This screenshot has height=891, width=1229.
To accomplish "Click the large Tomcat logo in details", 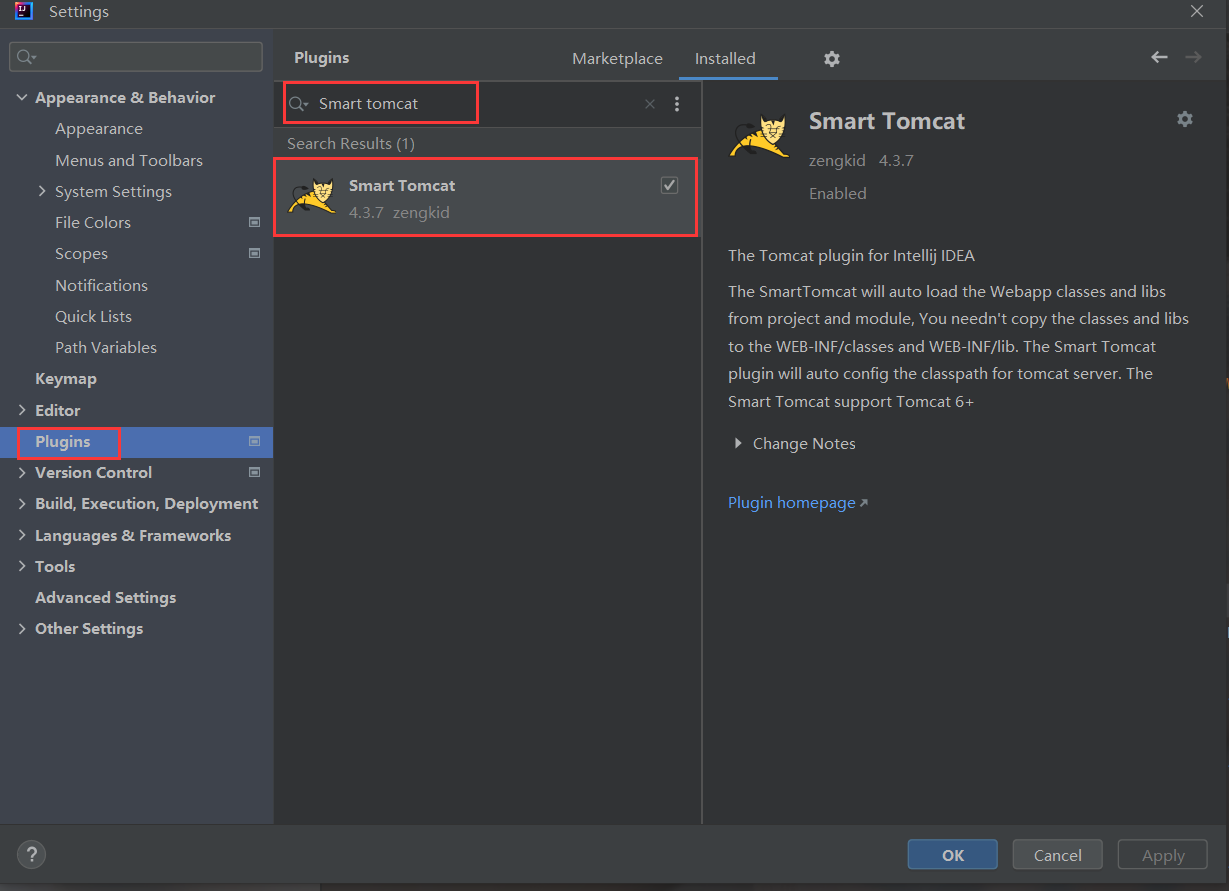I will tap(759, 137).
